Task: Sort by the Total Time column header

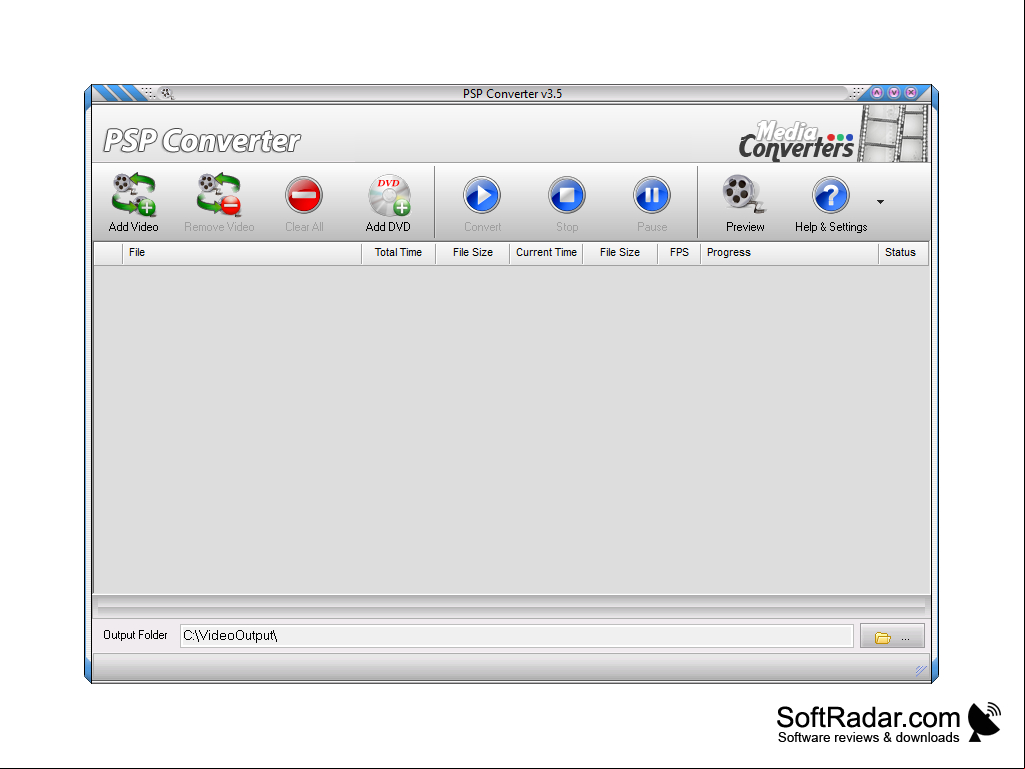Action: pos(398,252)
